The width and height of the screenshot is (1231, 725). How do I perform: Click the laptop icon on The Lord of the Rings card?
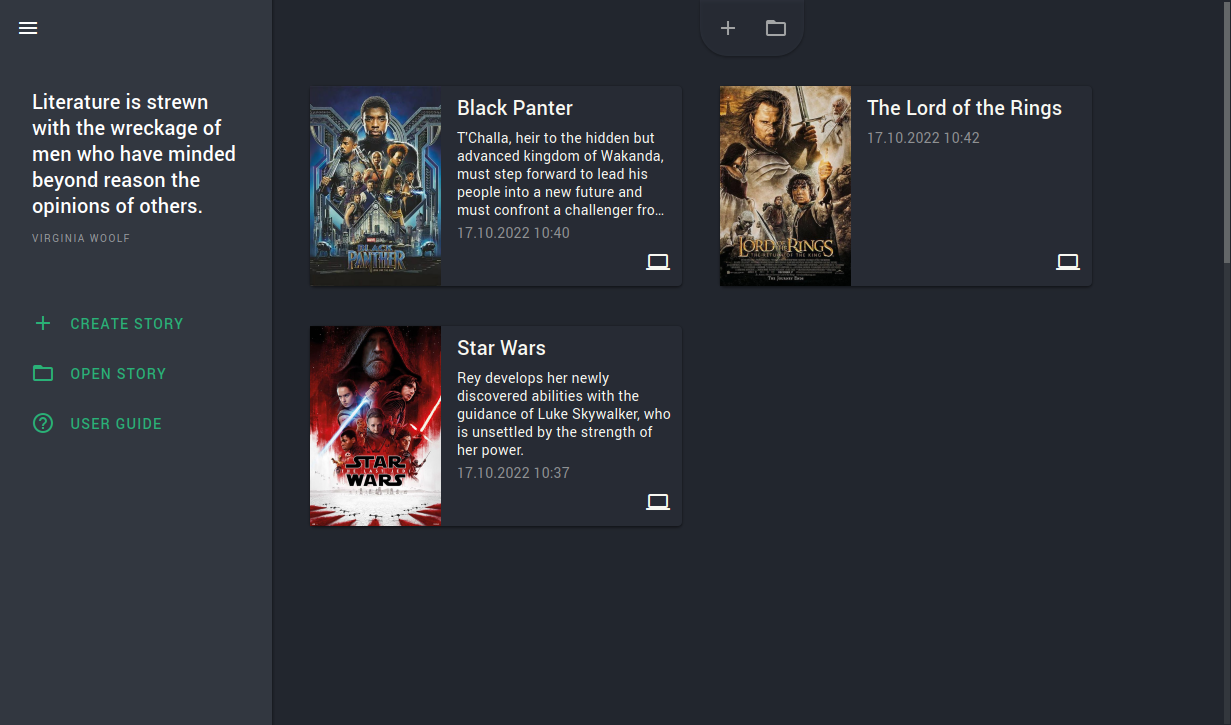[1068, 262]
